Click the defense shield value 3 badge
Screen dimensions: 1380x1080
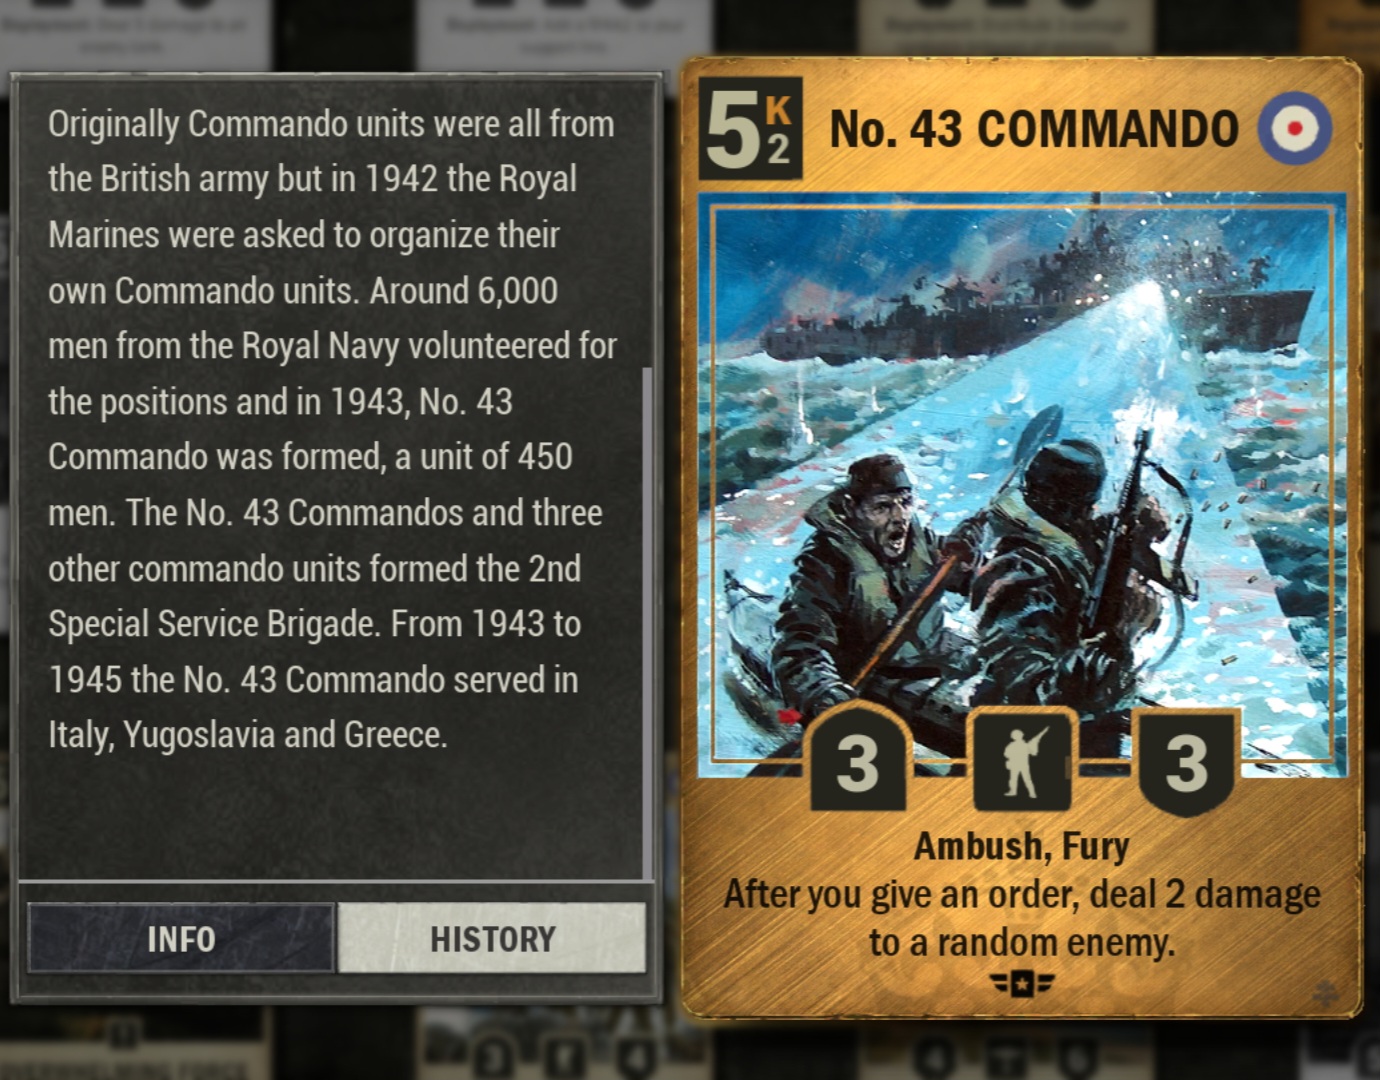(x=1187, y=762)
